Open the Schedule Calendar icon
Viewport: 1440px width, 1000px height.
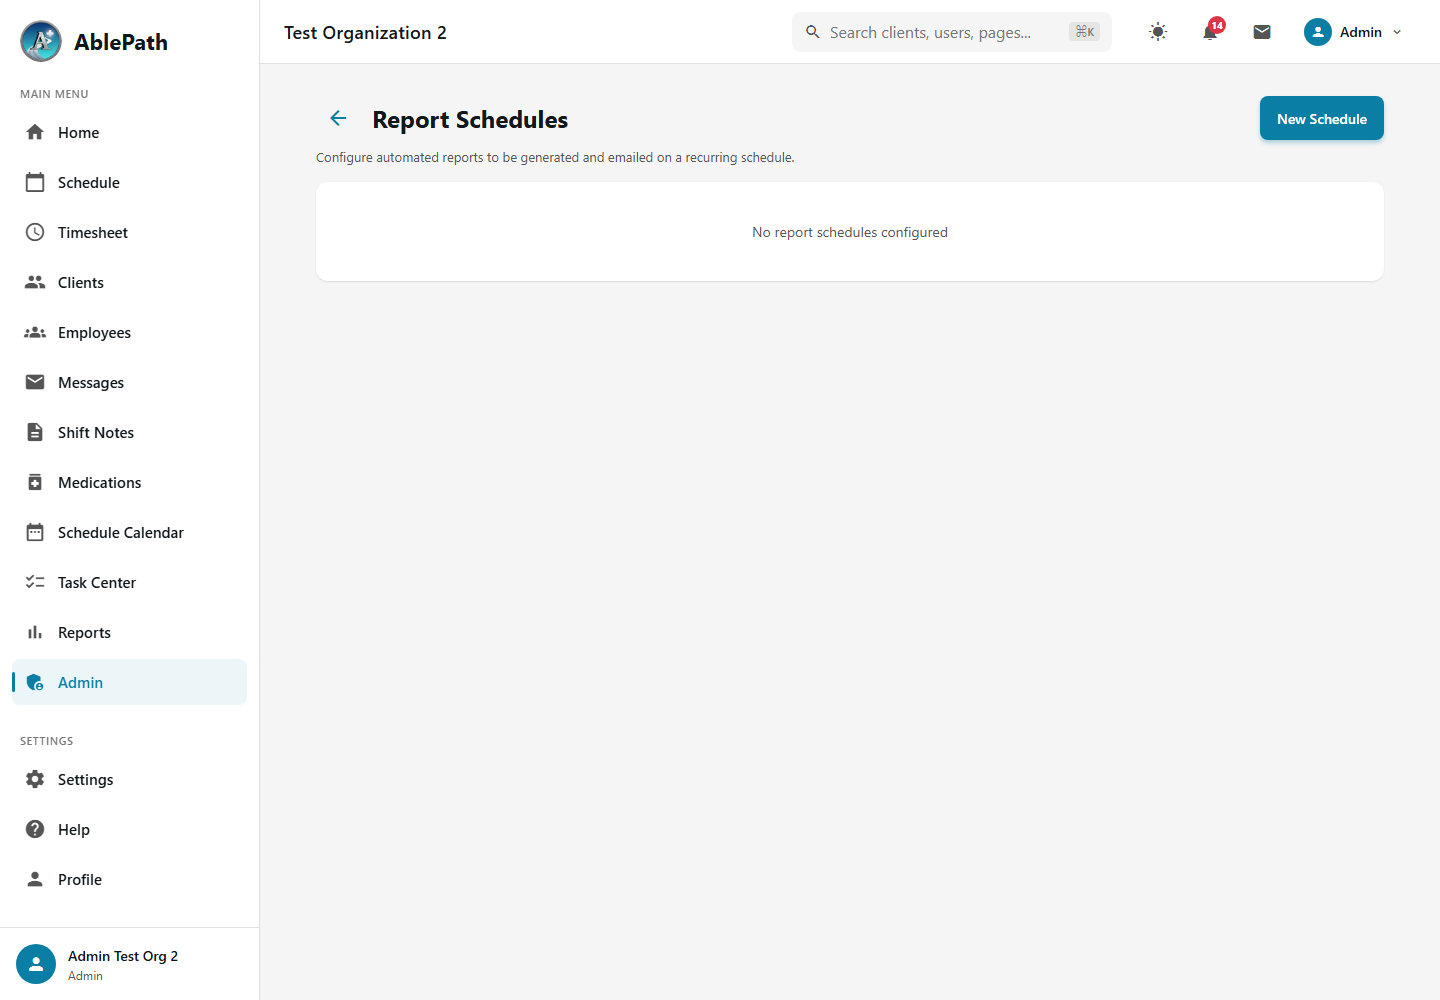click(35, 532)
